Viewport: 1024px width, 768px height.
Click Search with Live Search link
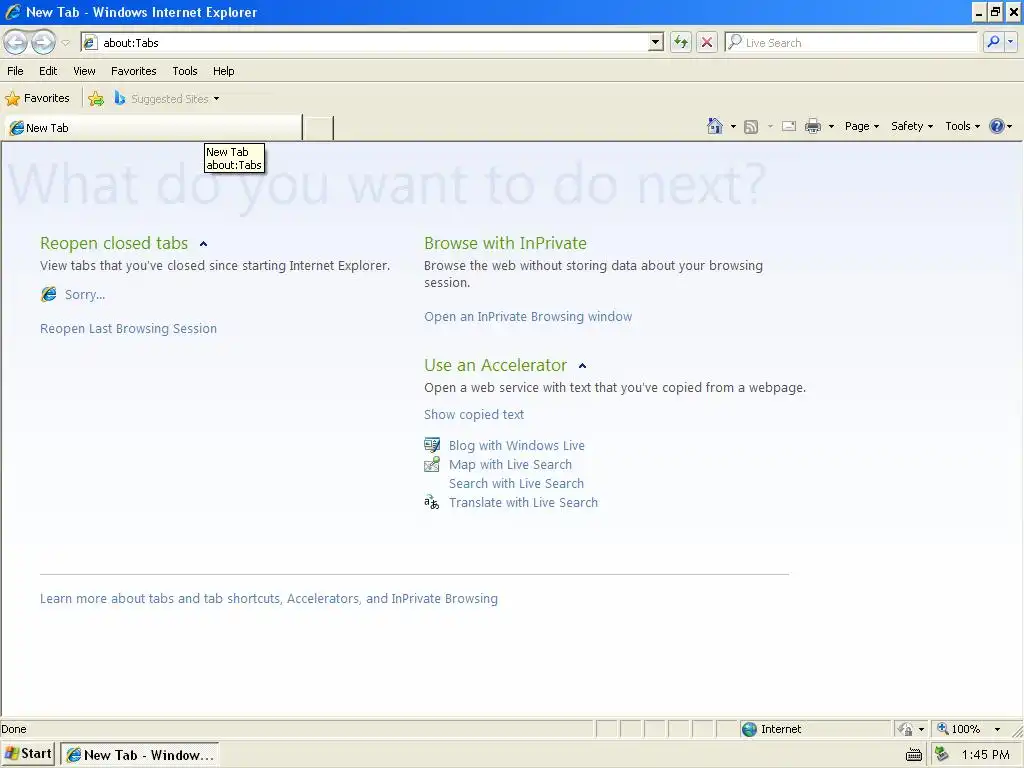click(x=516, y=483)
